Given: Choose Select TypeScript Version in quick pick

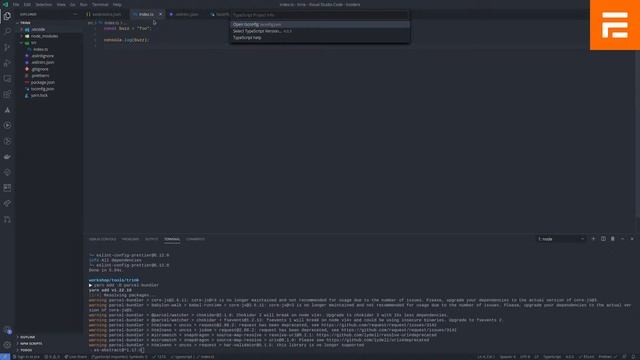Looking at the screenshot, I should 320,31.
